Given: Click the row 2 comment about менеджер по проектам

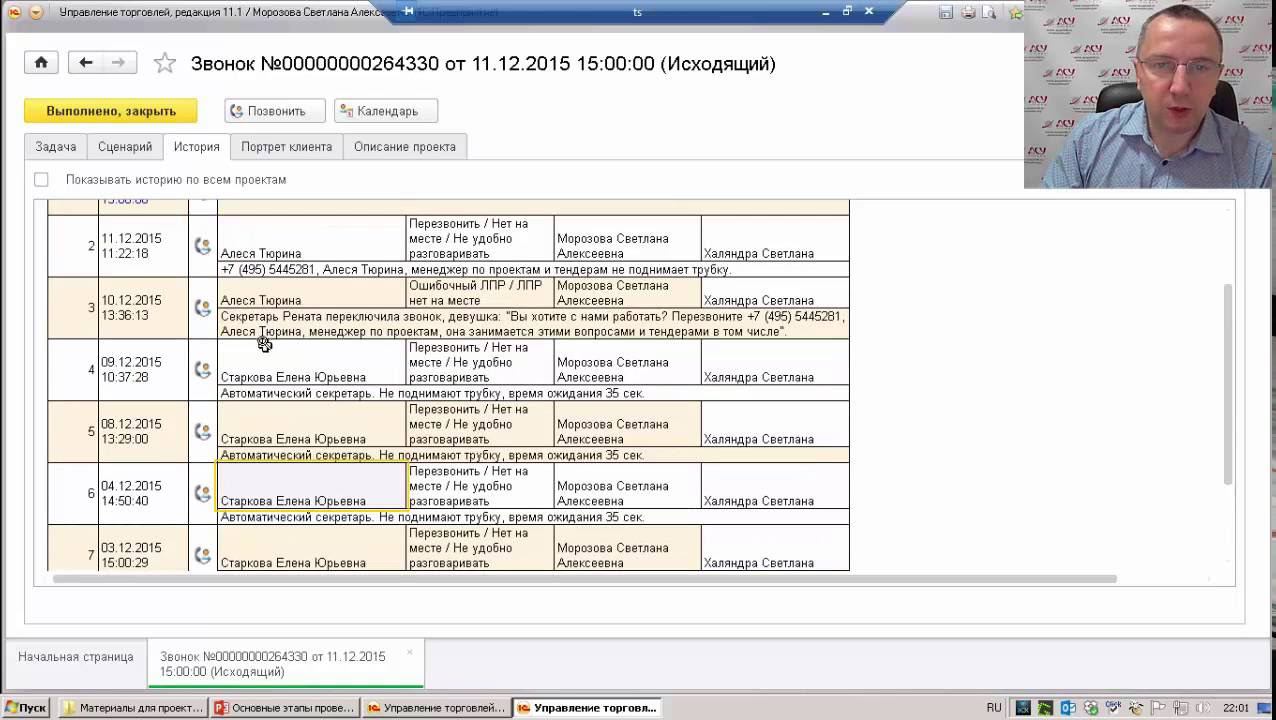Looking at the screenshot, I should (533, 270).
